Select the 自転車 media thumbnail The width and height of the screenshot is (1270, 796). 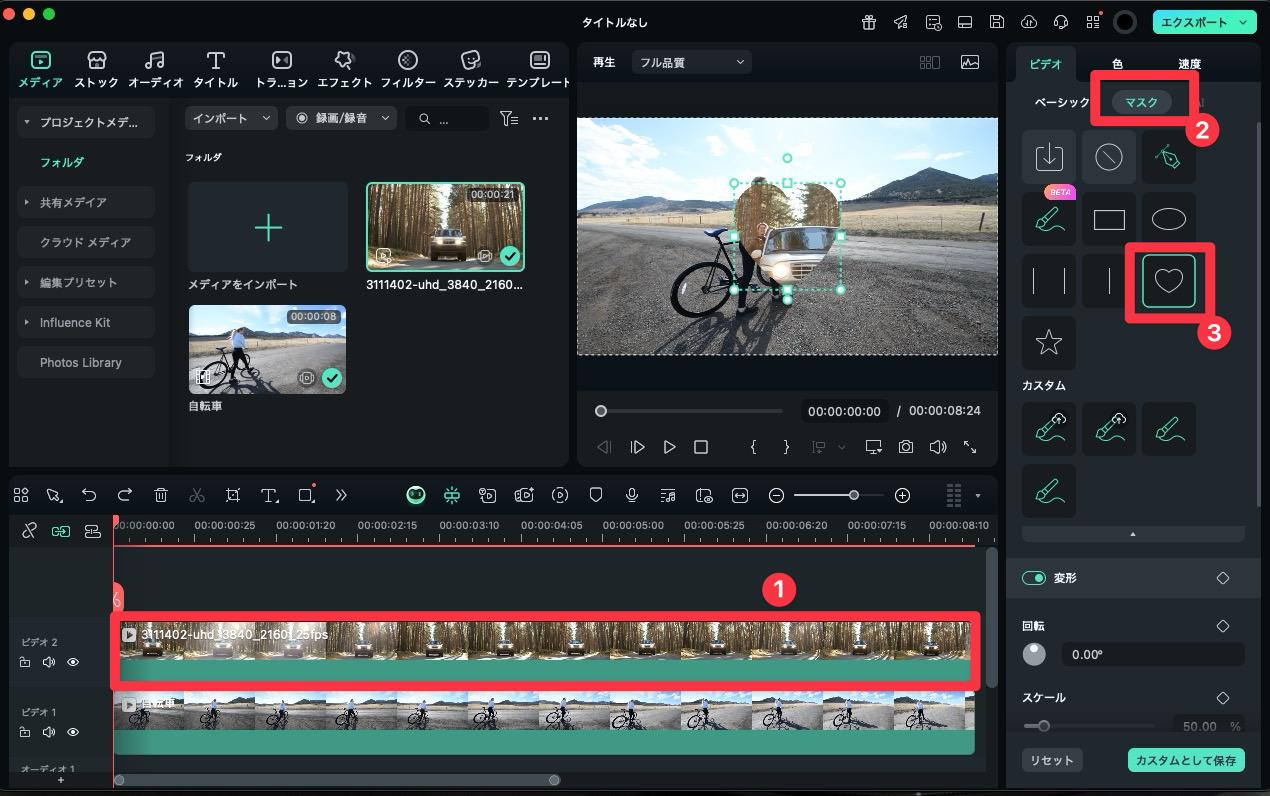point(267,349)
